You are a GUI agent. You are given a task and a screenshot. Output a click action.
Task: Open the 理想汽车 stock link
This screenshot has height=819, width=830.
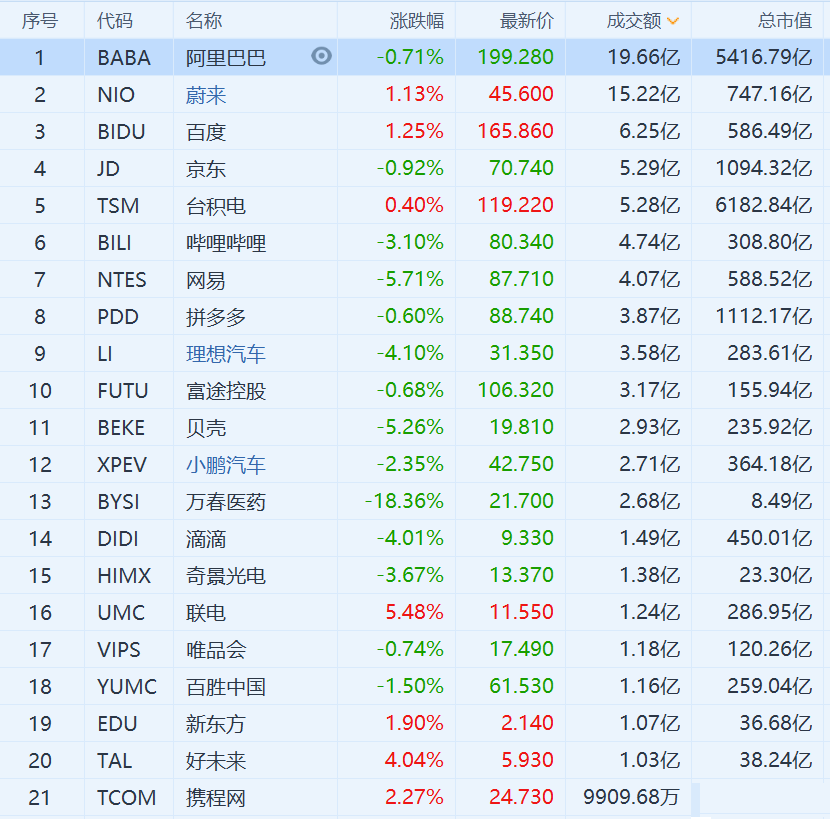click(226, 354)
